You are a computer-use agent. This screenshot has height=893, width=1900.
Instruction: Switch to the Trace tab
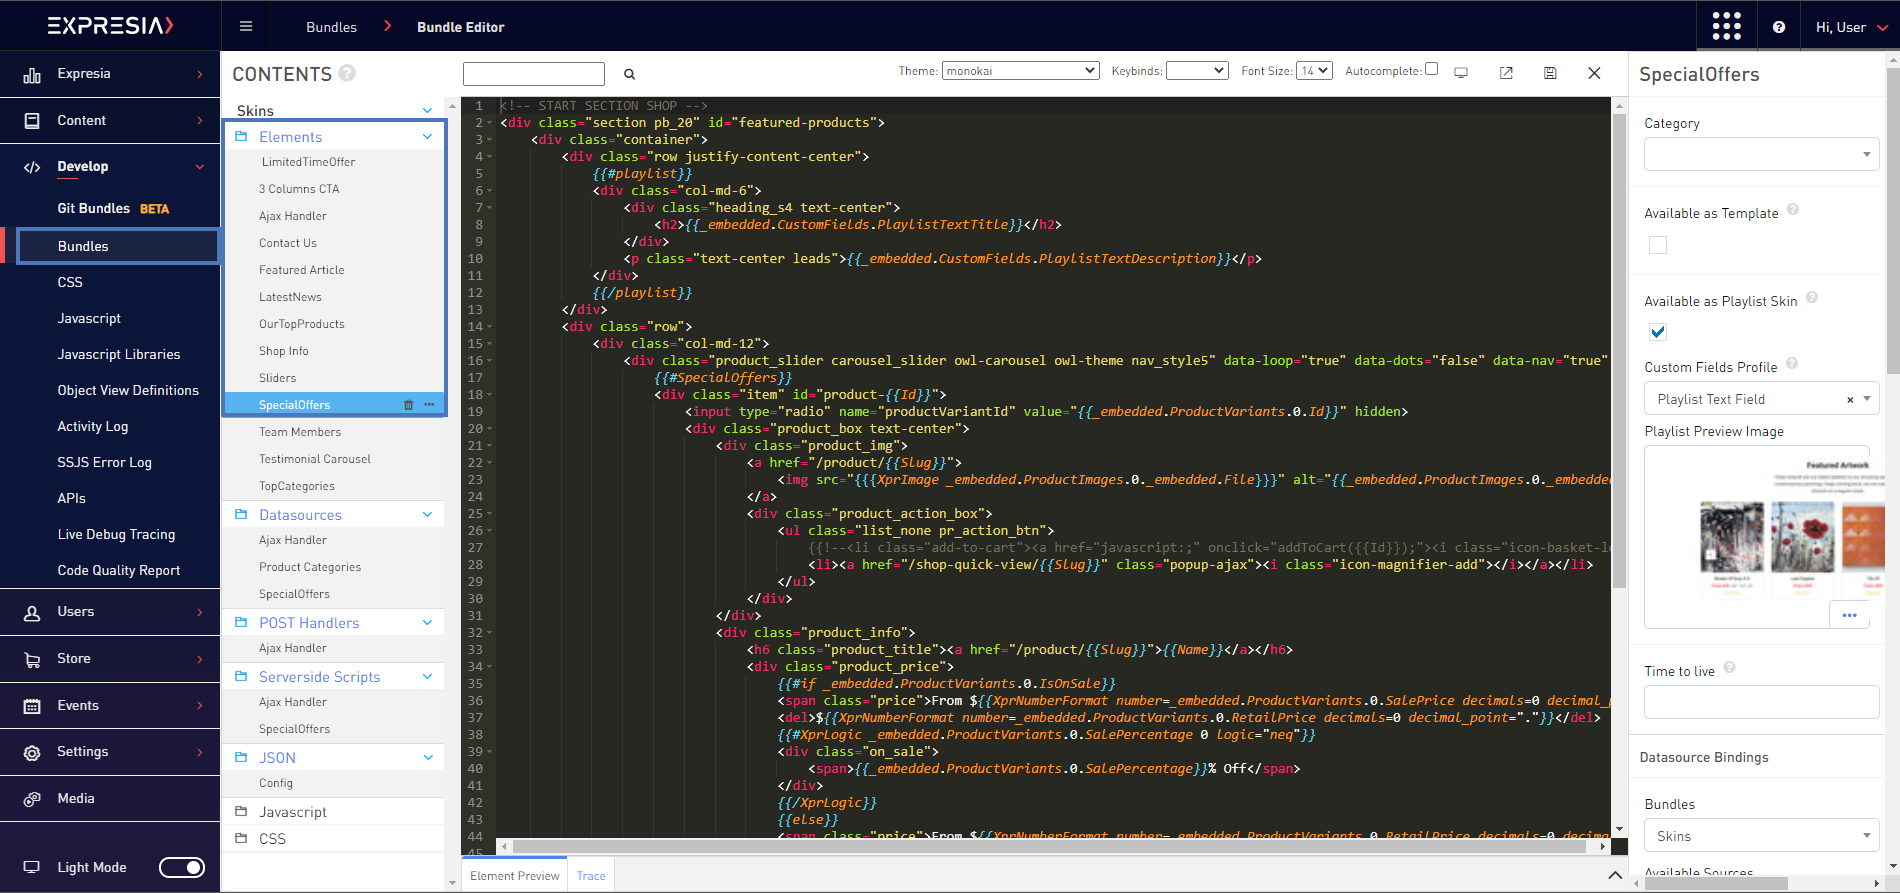591,876
